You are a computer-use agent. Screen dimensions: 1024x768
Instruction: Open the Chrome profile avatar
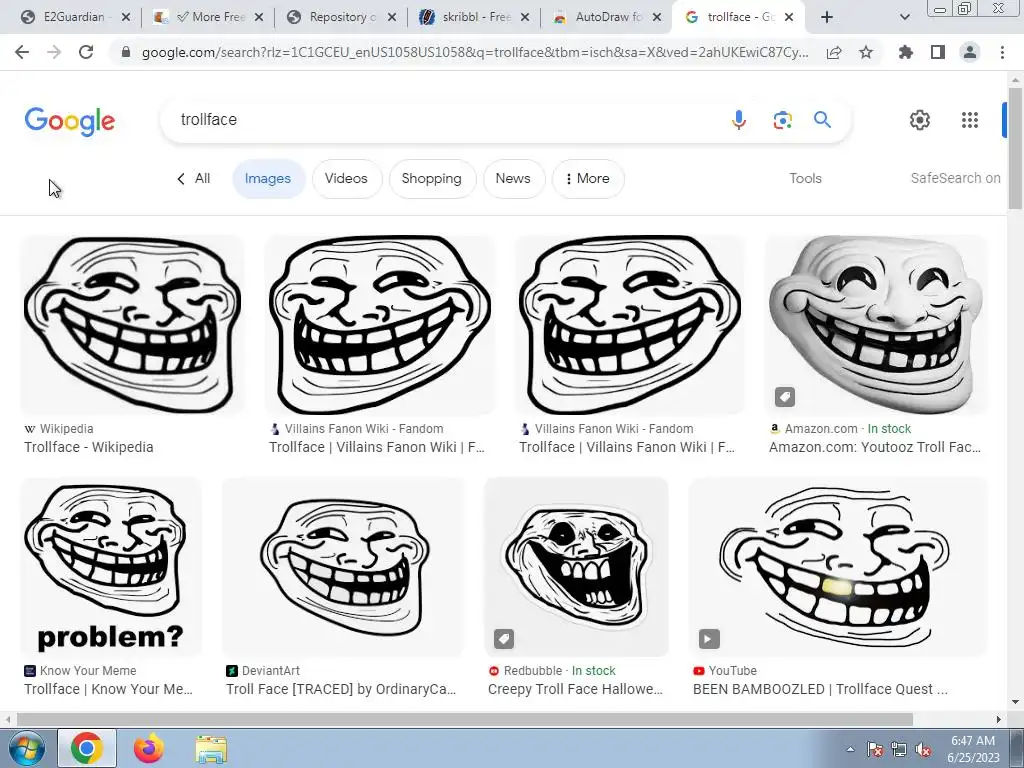point(970,52)
